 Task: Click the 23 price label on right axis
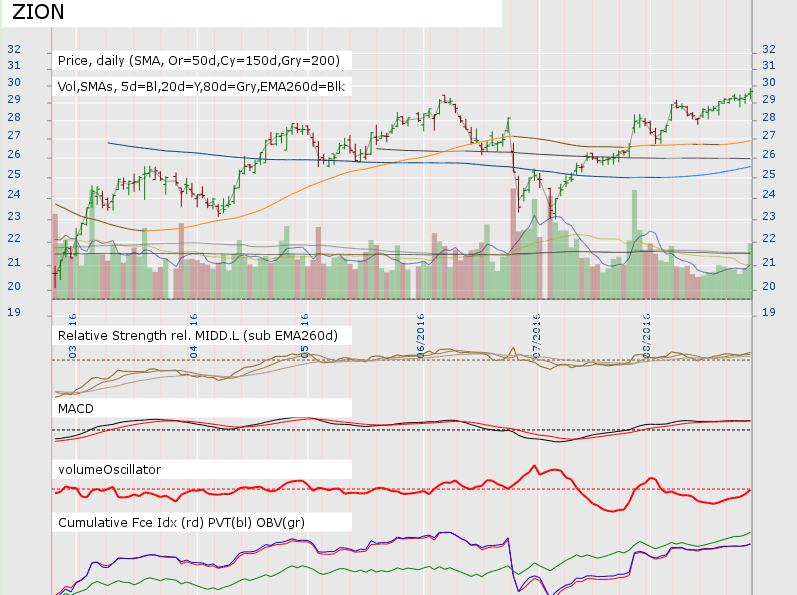(x=769, y=216)
